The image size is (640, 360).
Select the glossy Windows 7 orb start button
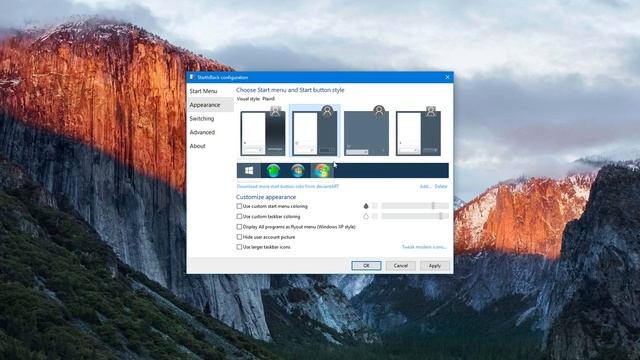point(322,170)
